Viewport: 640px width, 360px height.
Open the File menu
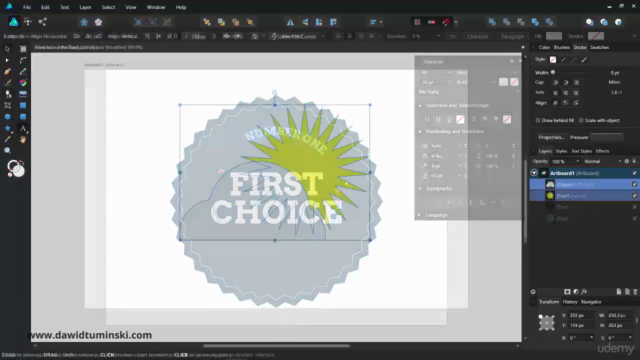click(27, 7)
